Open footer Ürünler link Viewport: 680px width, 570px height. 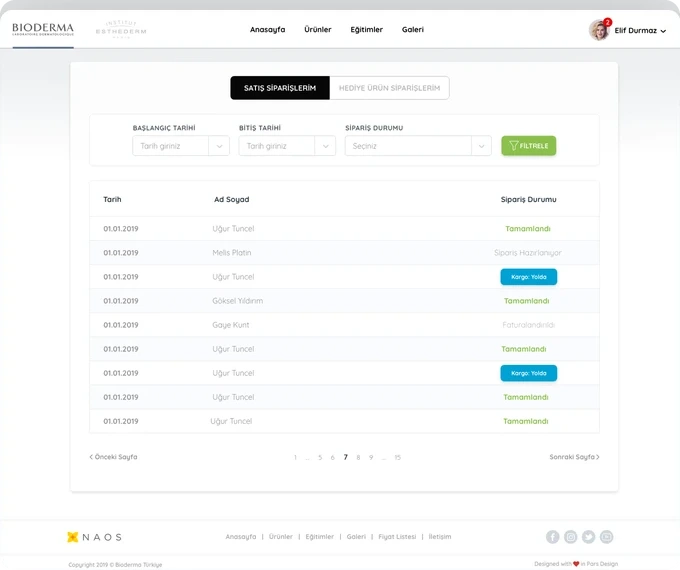coord(281,537)
